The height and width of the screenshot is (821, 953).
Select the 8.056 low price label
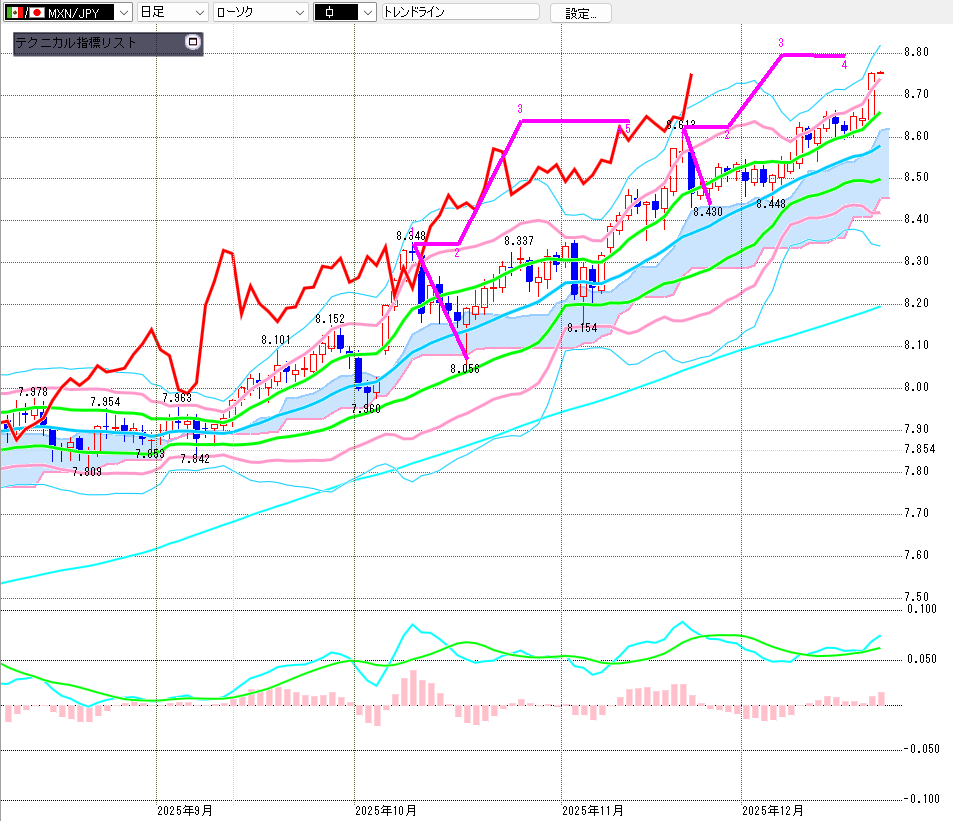(x=464, y=368)
